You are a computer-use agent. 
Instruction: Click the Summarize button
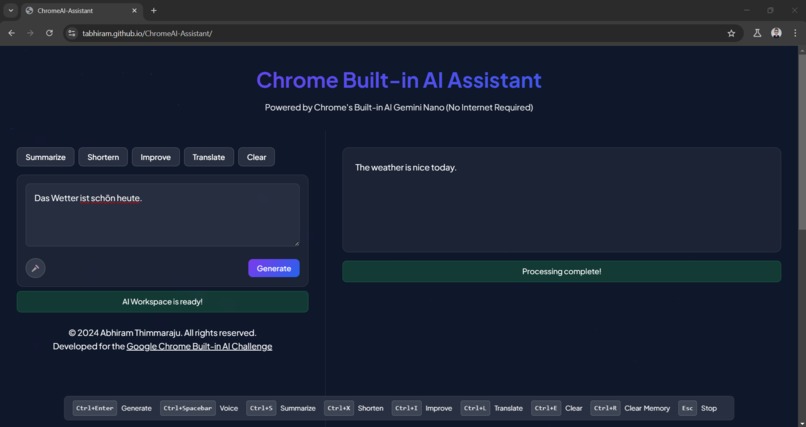(x=46, y=157)
